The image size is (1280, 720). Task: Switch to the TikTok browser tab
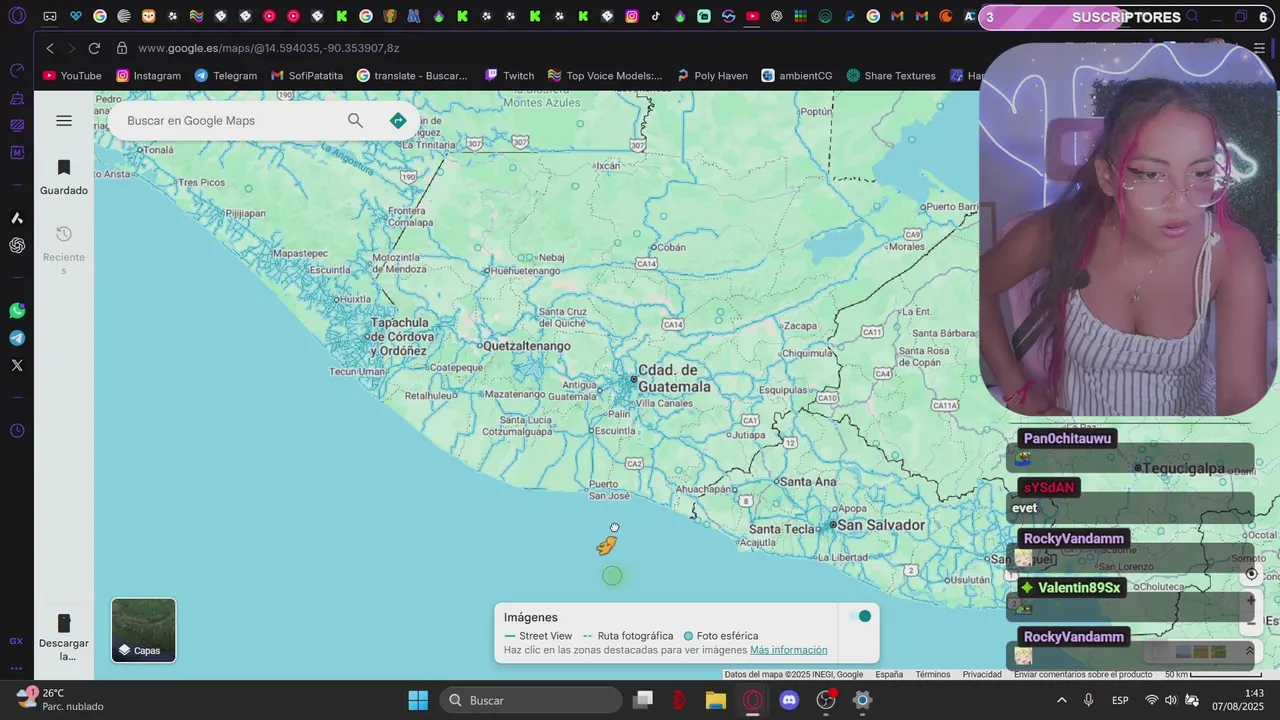click(656, 16)
